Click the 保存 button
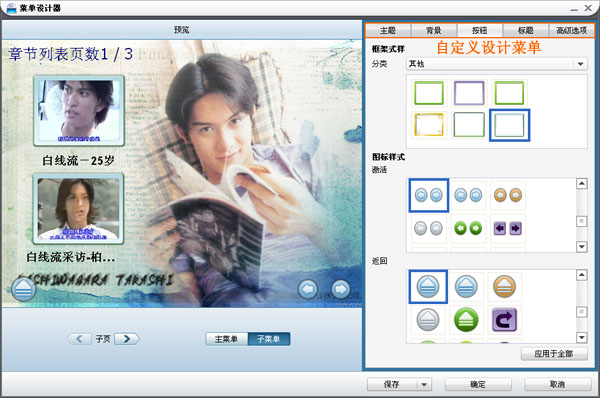 pos(392,385)
